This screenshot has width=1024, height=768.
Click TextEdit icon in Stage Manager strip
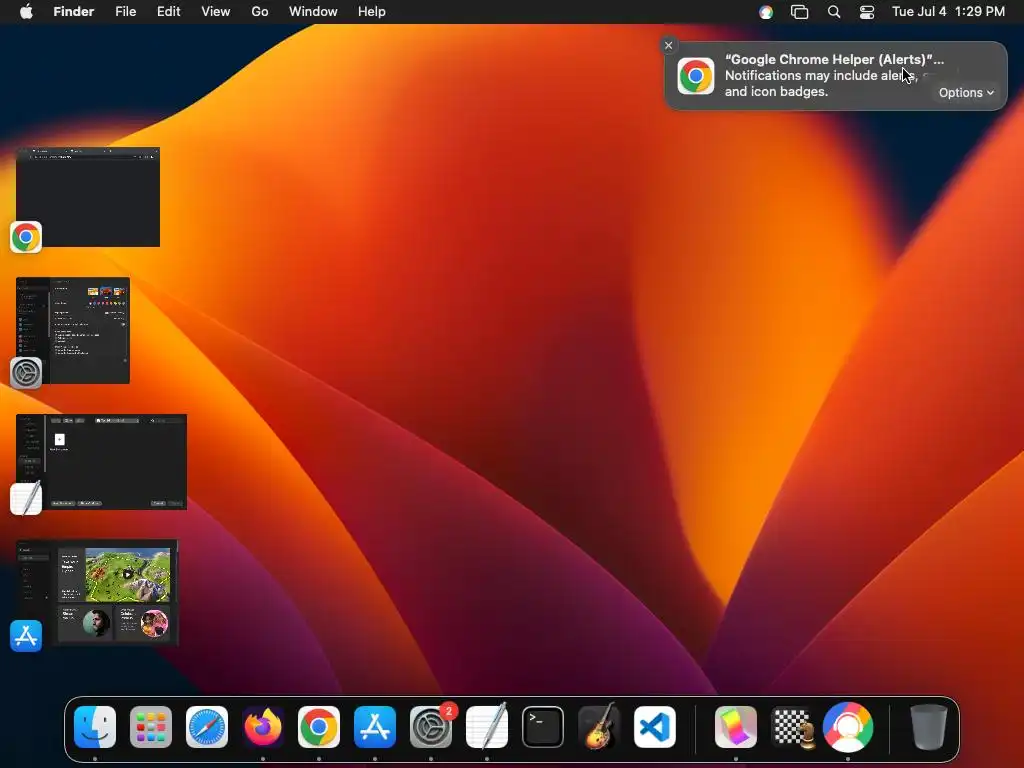[26, 499]
